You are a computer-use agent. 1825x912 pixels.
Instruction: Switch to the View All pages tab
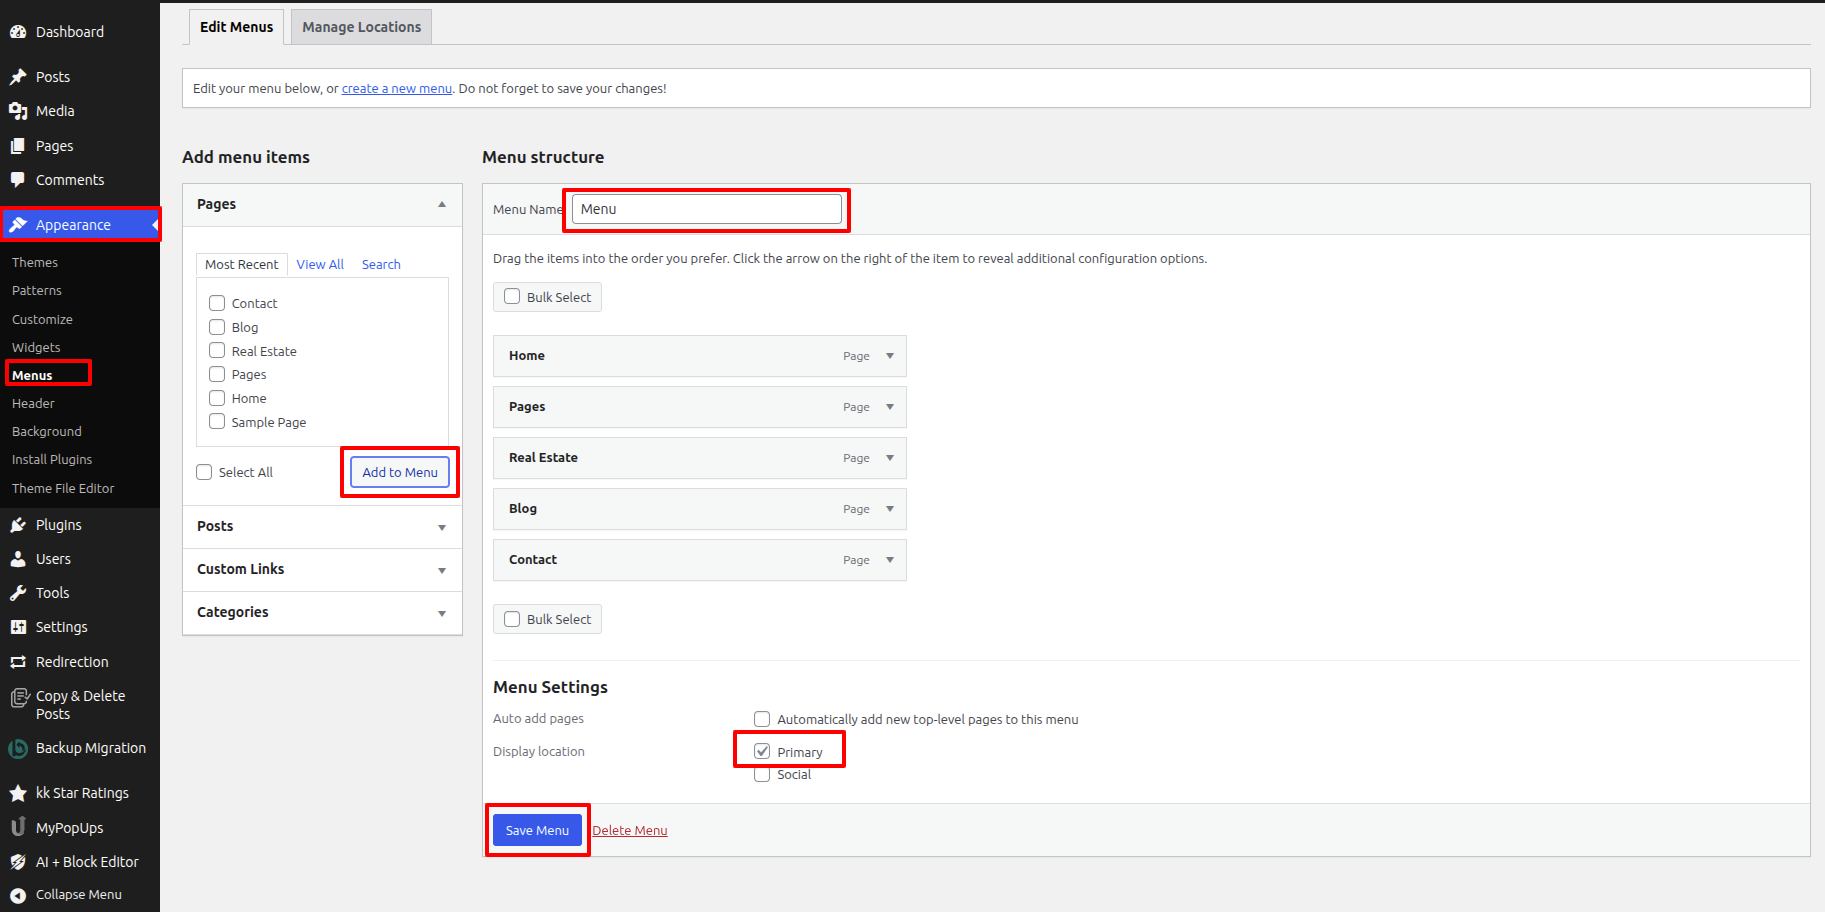[x=320, y=264]
